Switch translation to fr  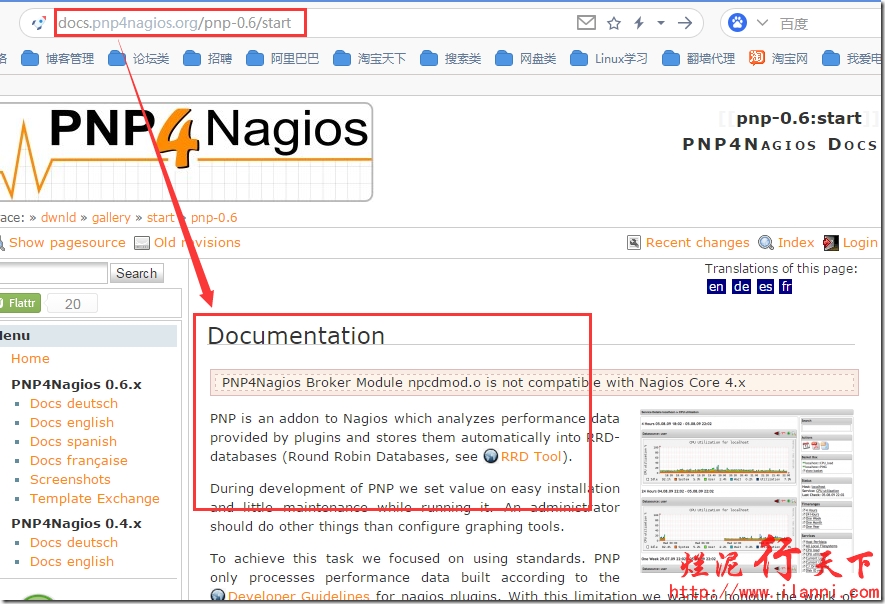click(786, 287)
